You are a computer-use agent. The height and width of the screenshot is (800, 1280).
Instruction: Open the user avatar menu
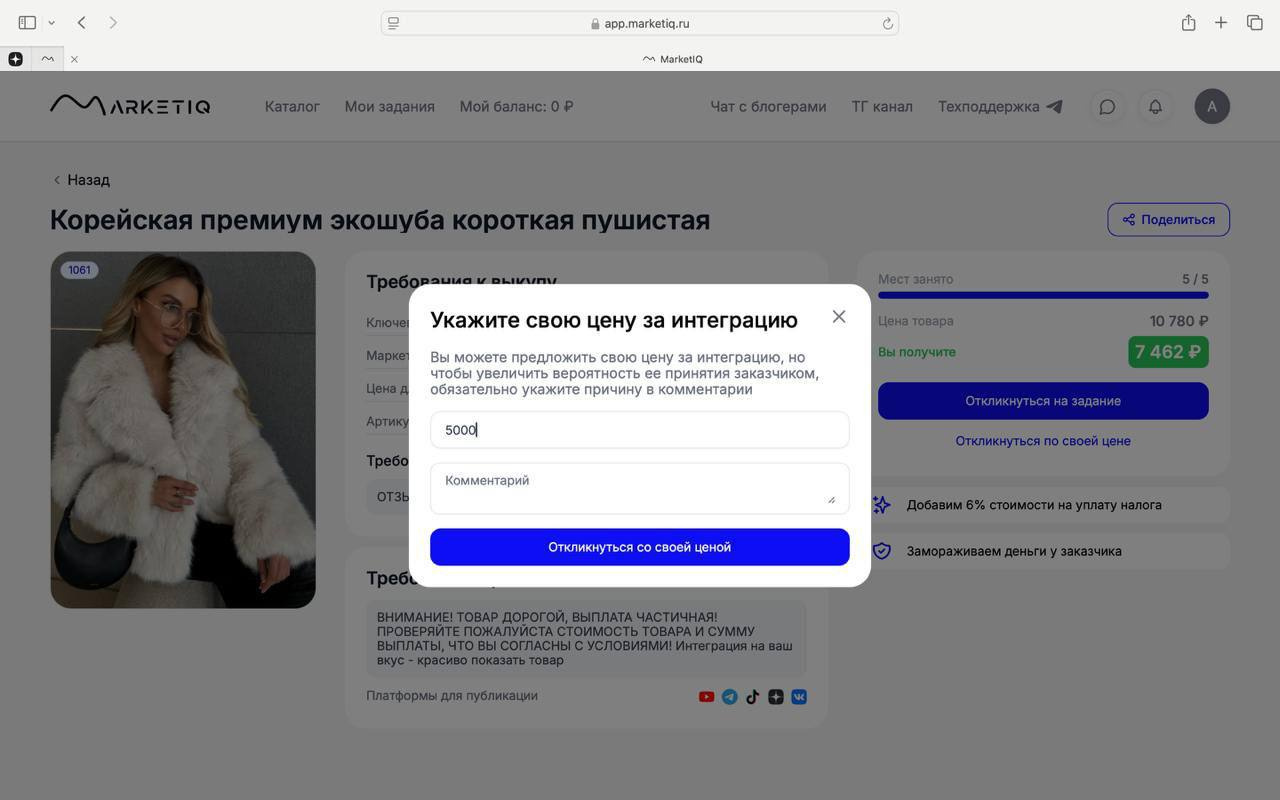coord(1212,106)
